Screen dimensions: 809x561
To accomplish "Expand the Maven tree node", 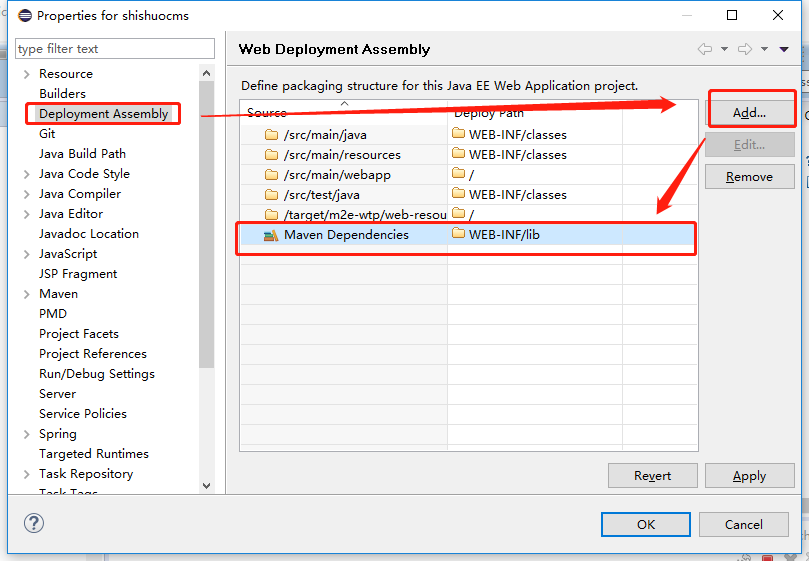I will (x=27, y=294).
